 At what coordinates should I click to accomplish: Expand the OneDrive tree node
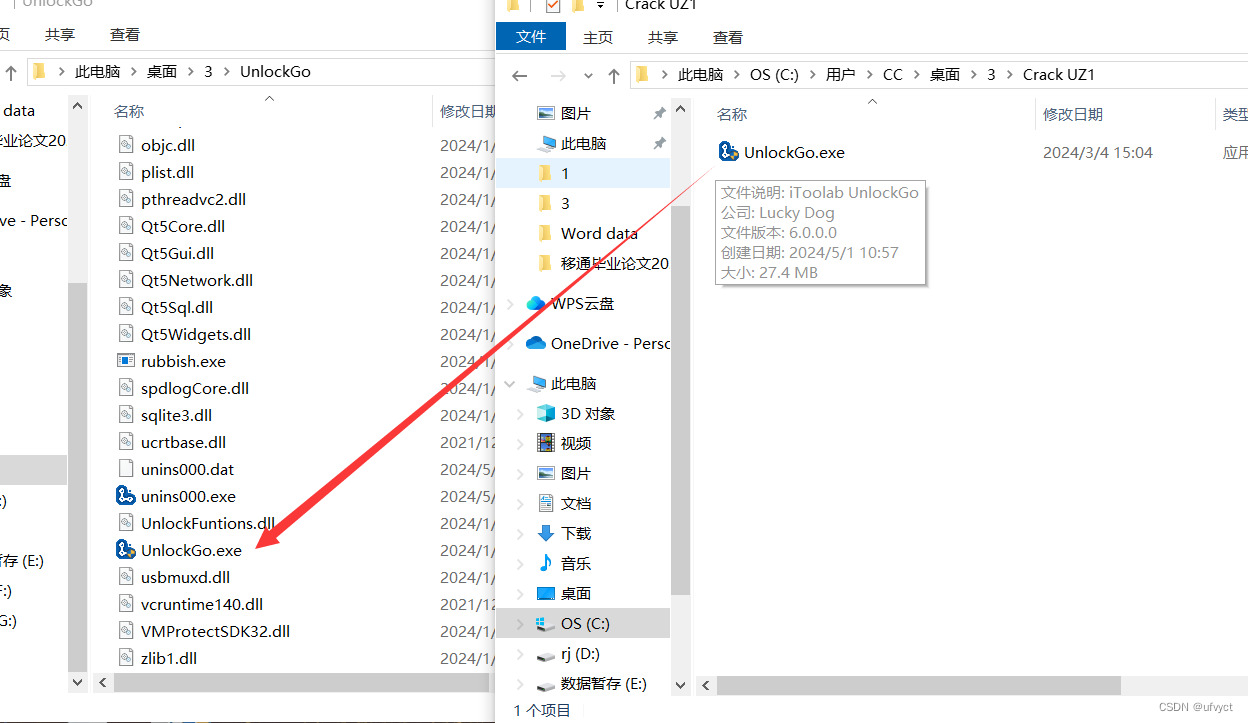click(510, 343)
